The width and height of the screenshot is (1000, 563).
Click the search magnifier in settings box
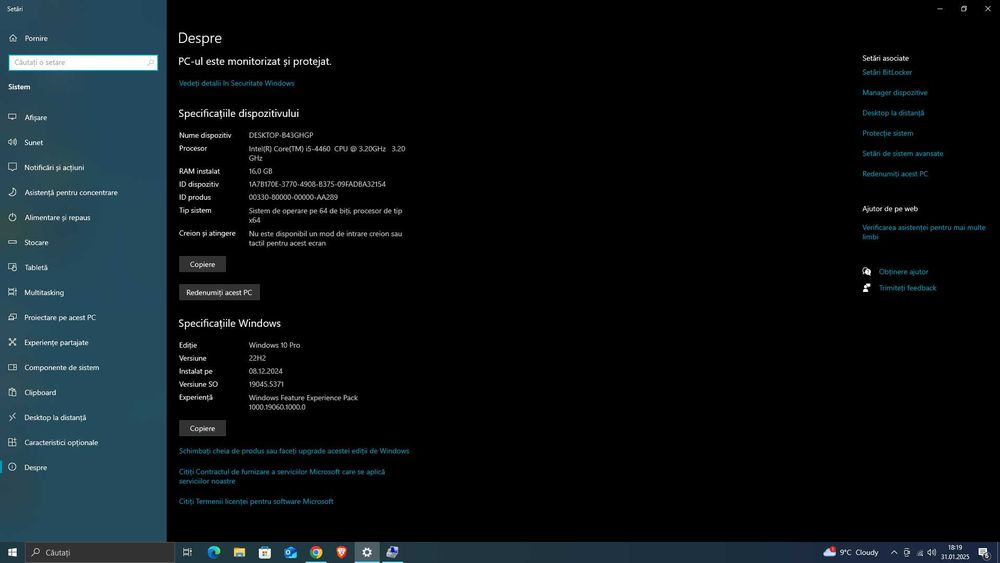tap(151, 62)
